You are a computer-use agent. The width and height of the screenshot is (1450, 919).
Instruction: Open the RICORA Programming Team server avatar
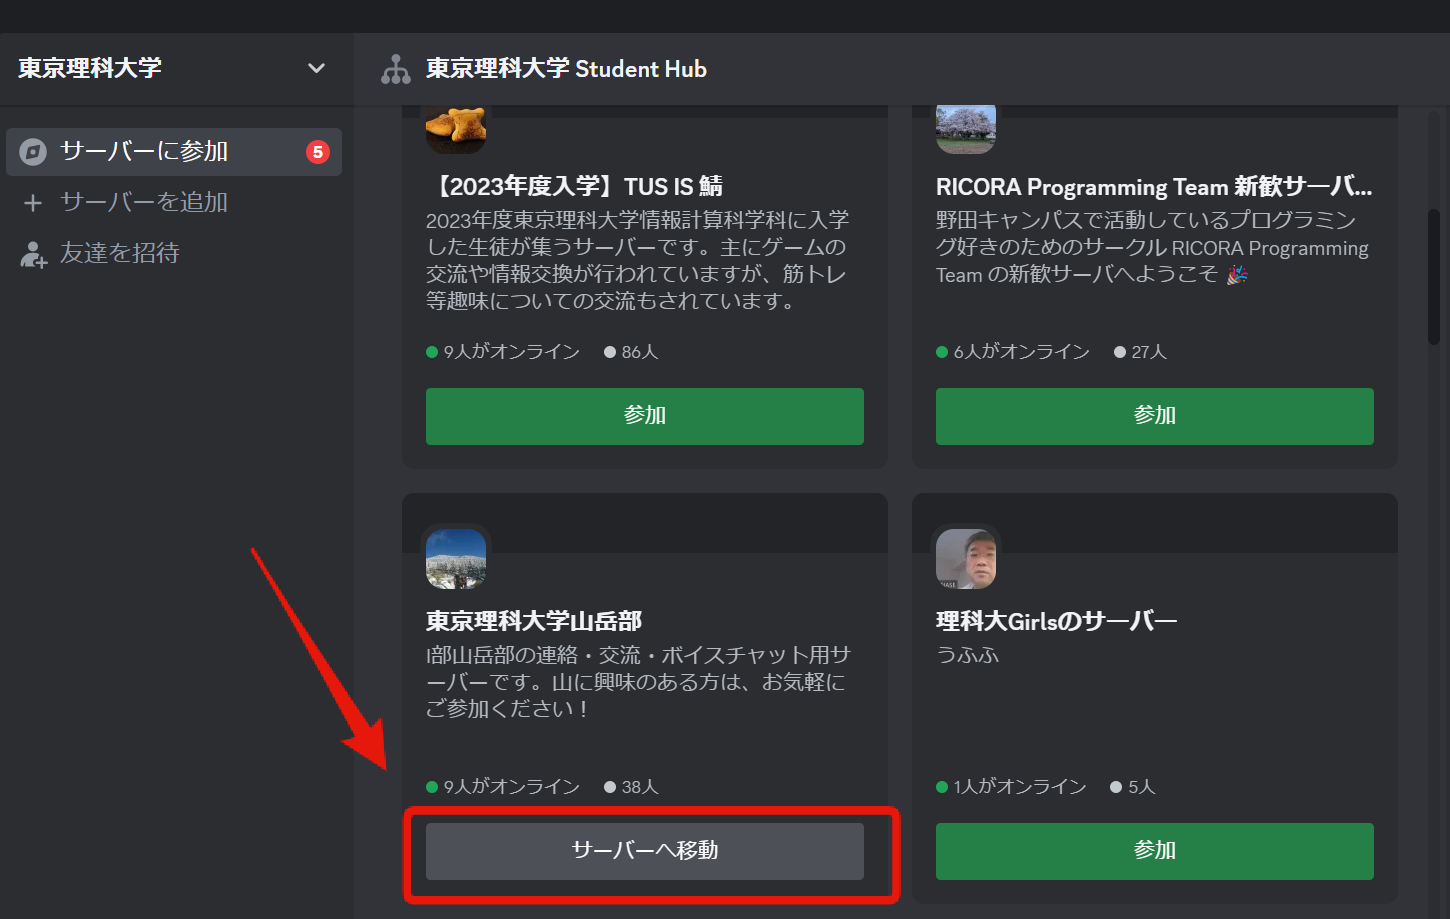pos(966,128)
